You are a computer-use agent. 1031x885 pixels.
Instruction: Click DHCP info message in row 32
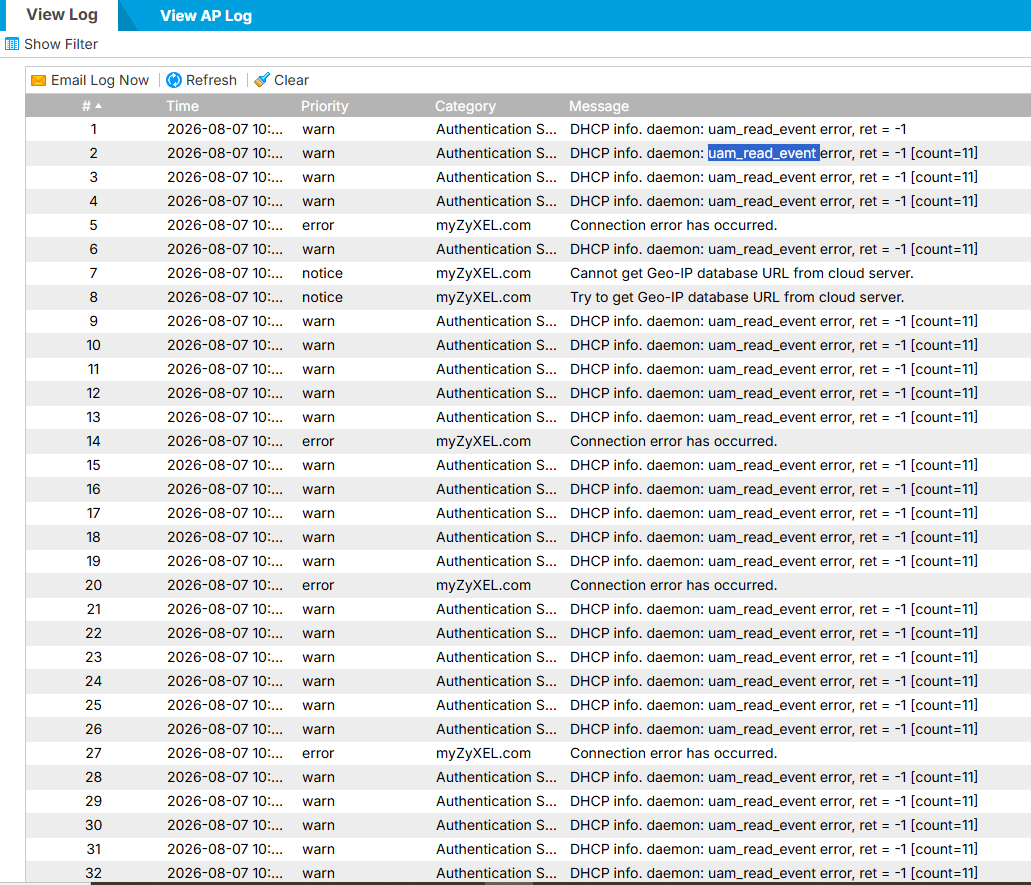(x=773, y=873)
